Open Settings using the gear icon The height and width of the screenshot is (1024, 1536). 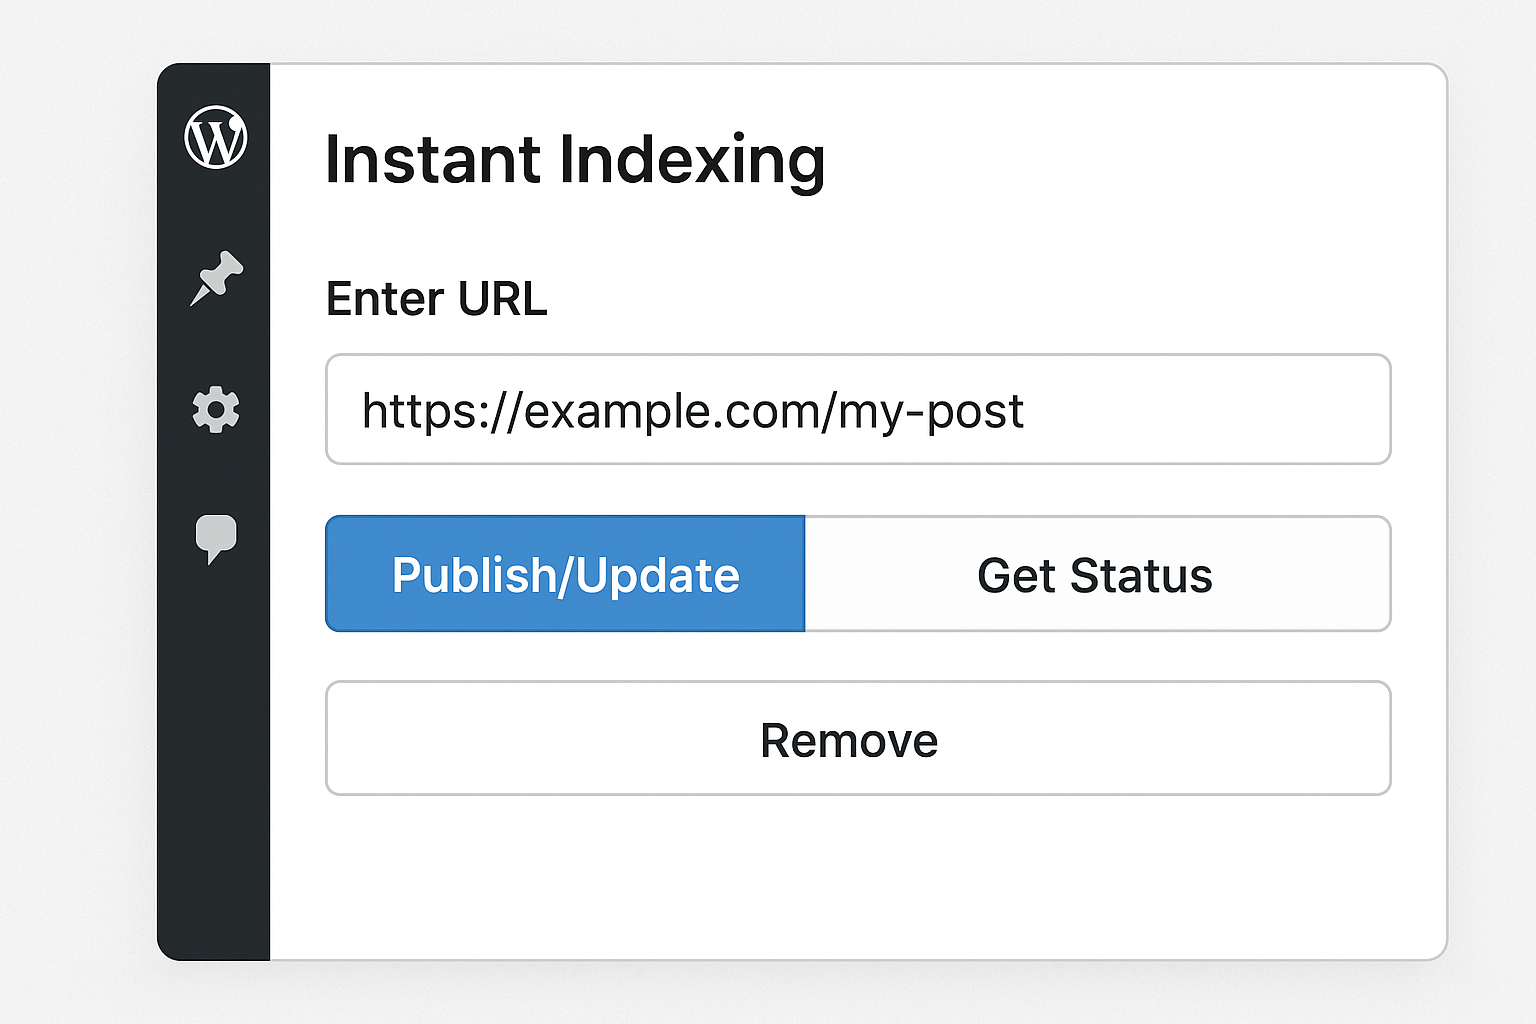pyautogui.click(x=216, y=410)
